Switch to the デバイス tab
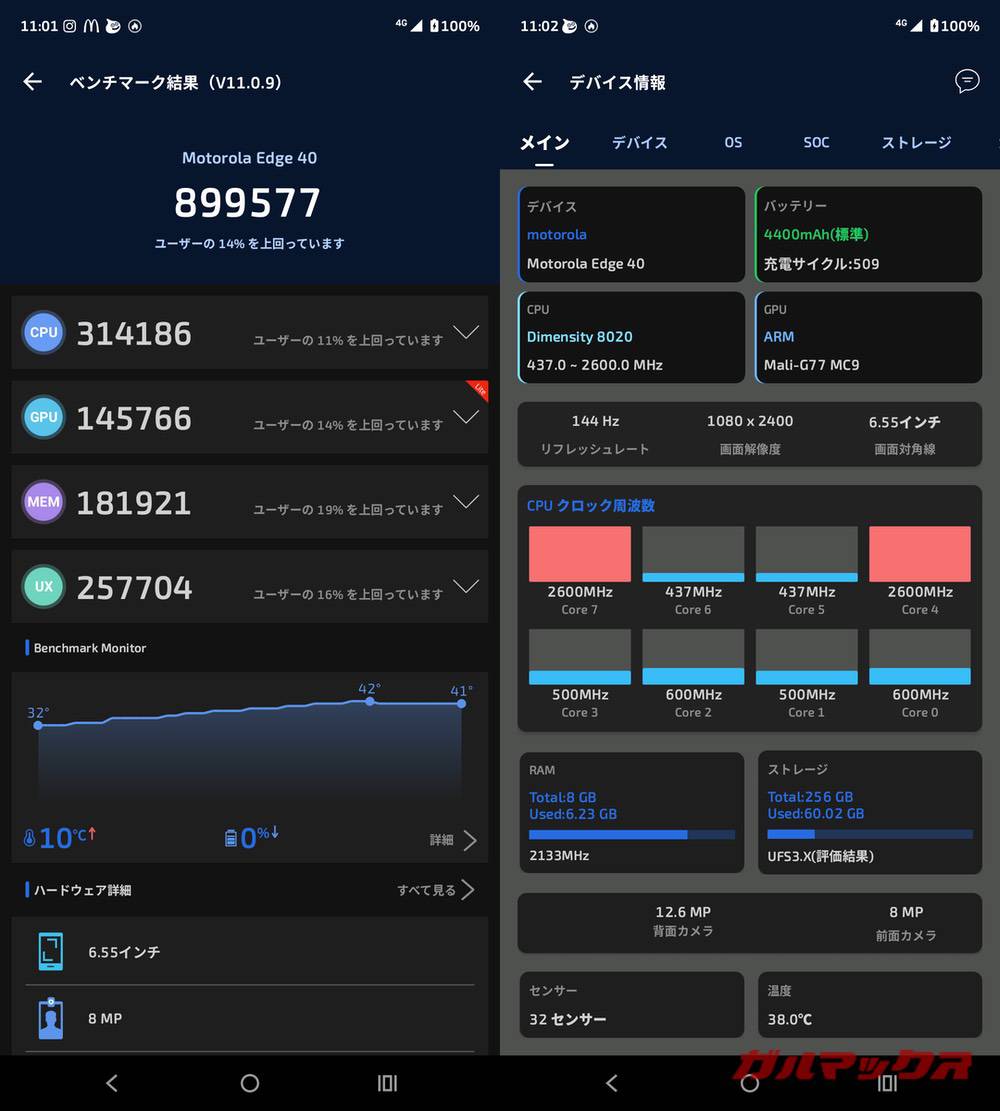Viewport: 1000px width, 1111px height. pos(639,143)
